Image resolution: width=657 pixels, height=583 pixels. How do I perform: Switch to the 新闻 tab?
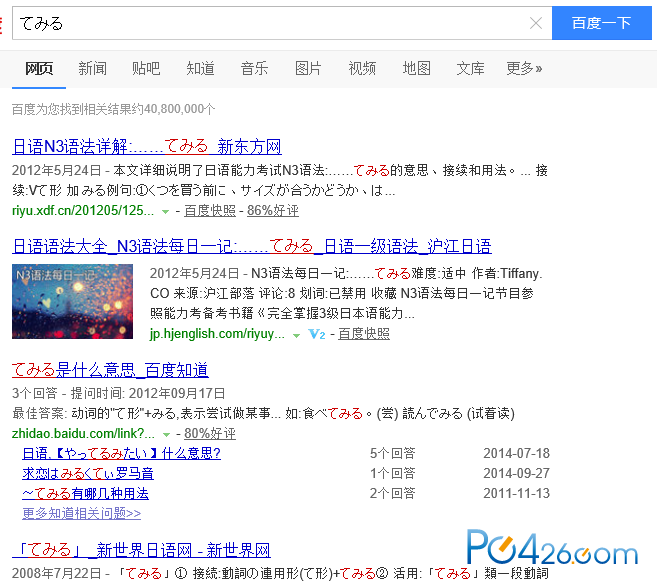pyautogui.click(x=93, y=68)
